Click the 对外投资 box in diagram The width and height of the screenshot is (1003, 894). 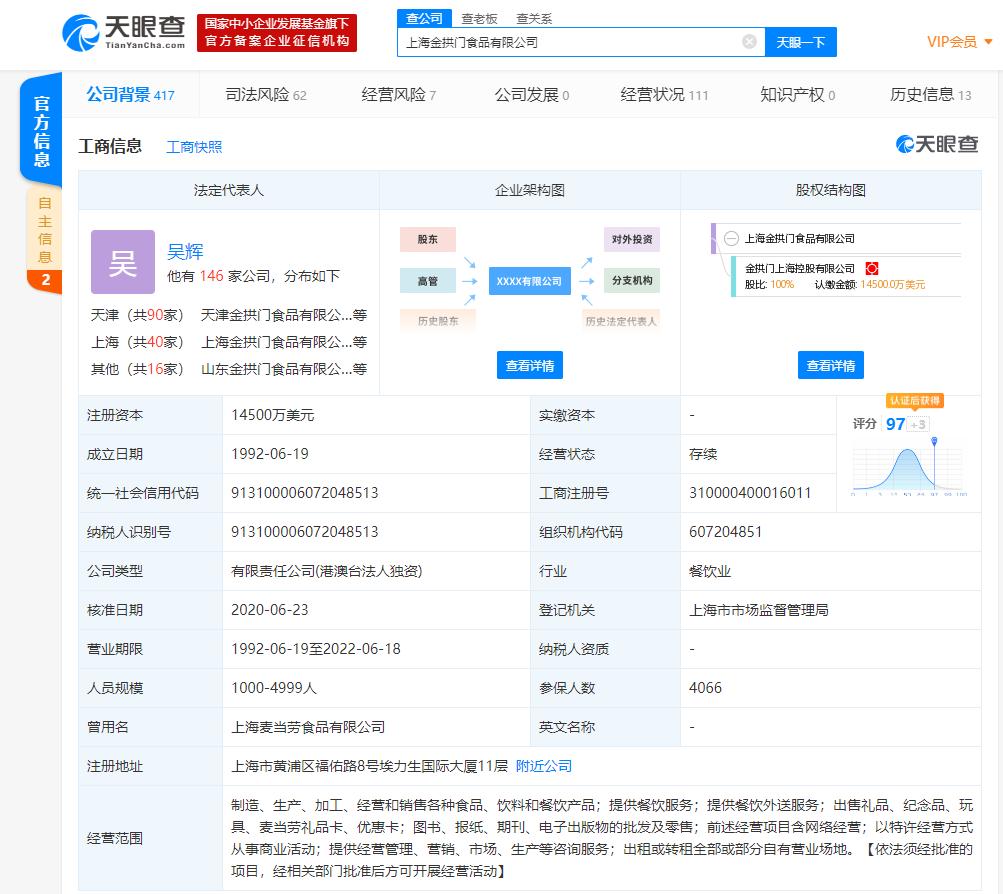[632, 239]
